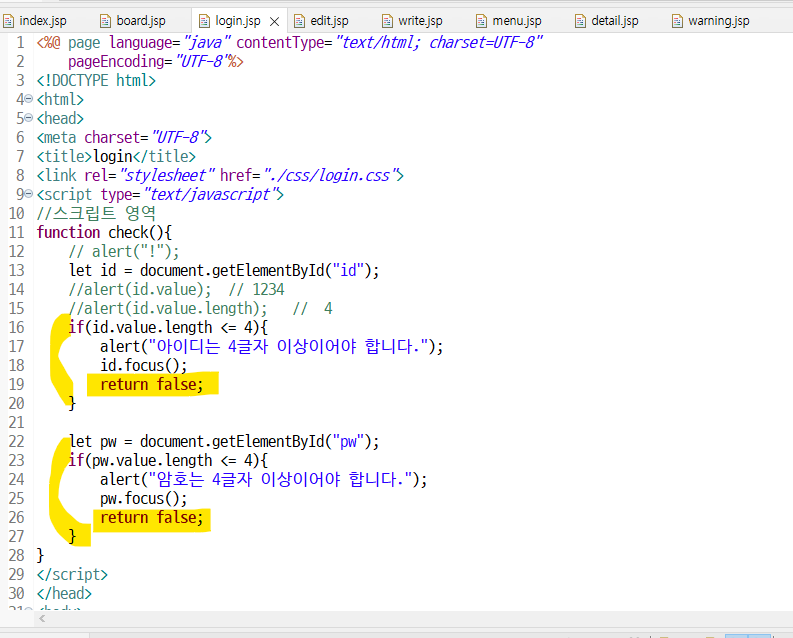This screenshot has height=638, width=793.
Task: Click the 'return false;' on line 26
Action: coord(152,517)
